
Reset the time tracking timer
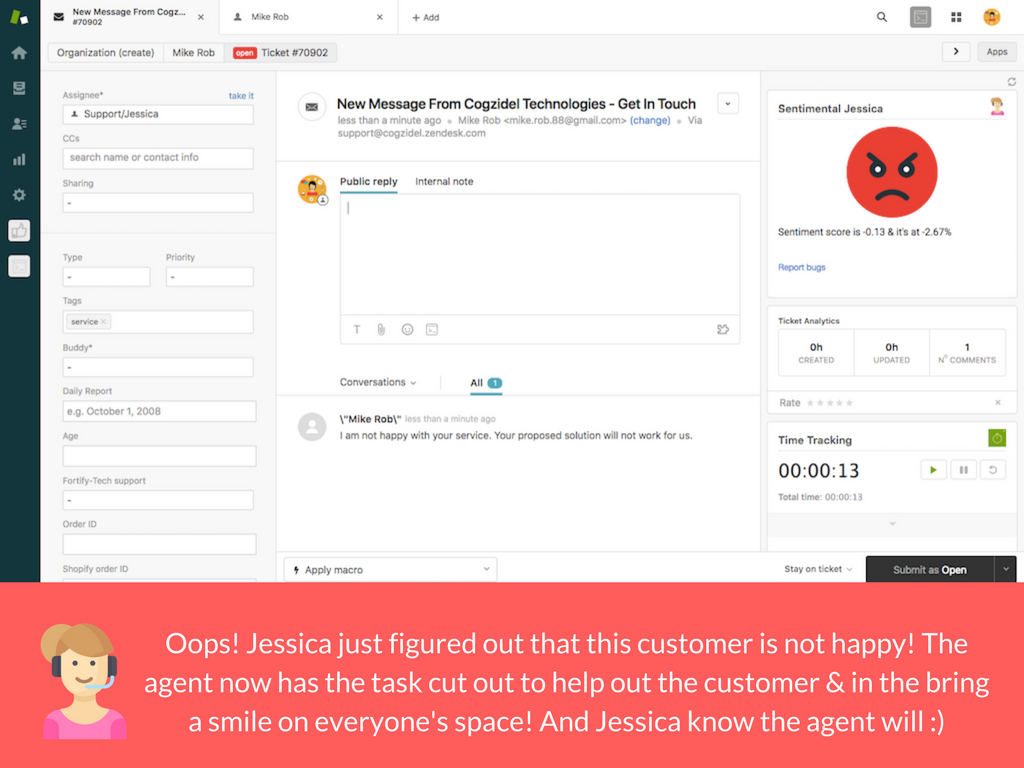(x=992, y=470)
